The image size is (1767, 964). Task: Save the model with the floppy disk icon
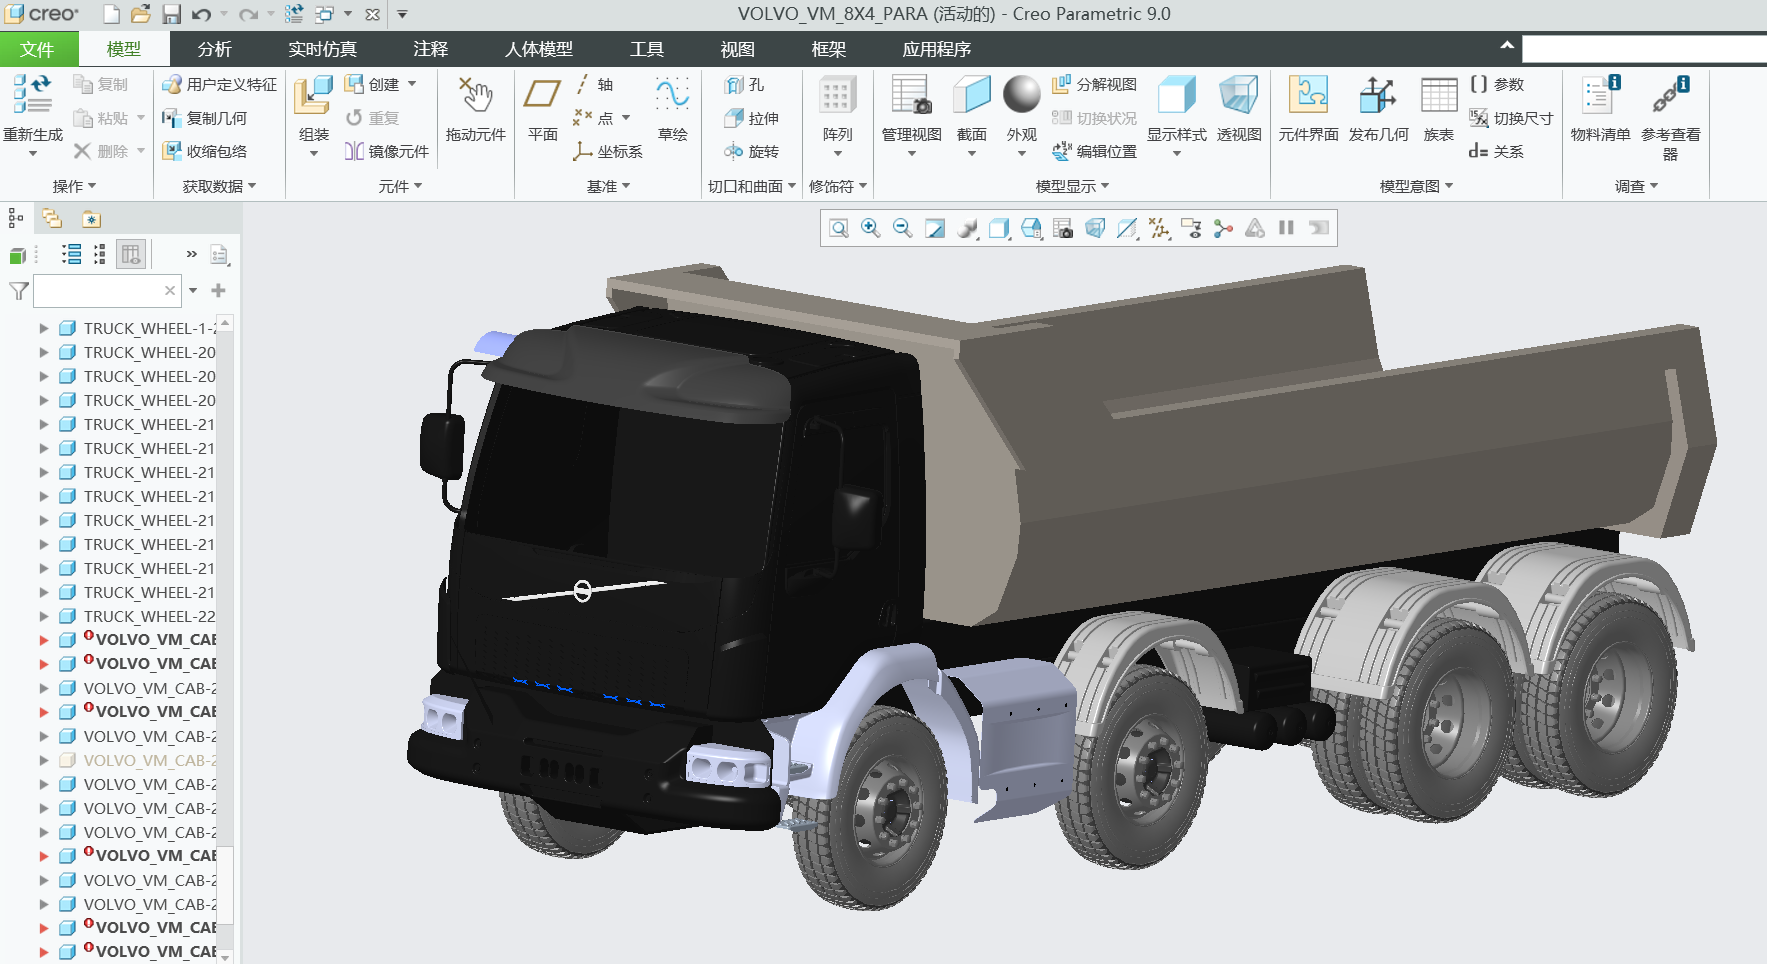tap(172, 14)
